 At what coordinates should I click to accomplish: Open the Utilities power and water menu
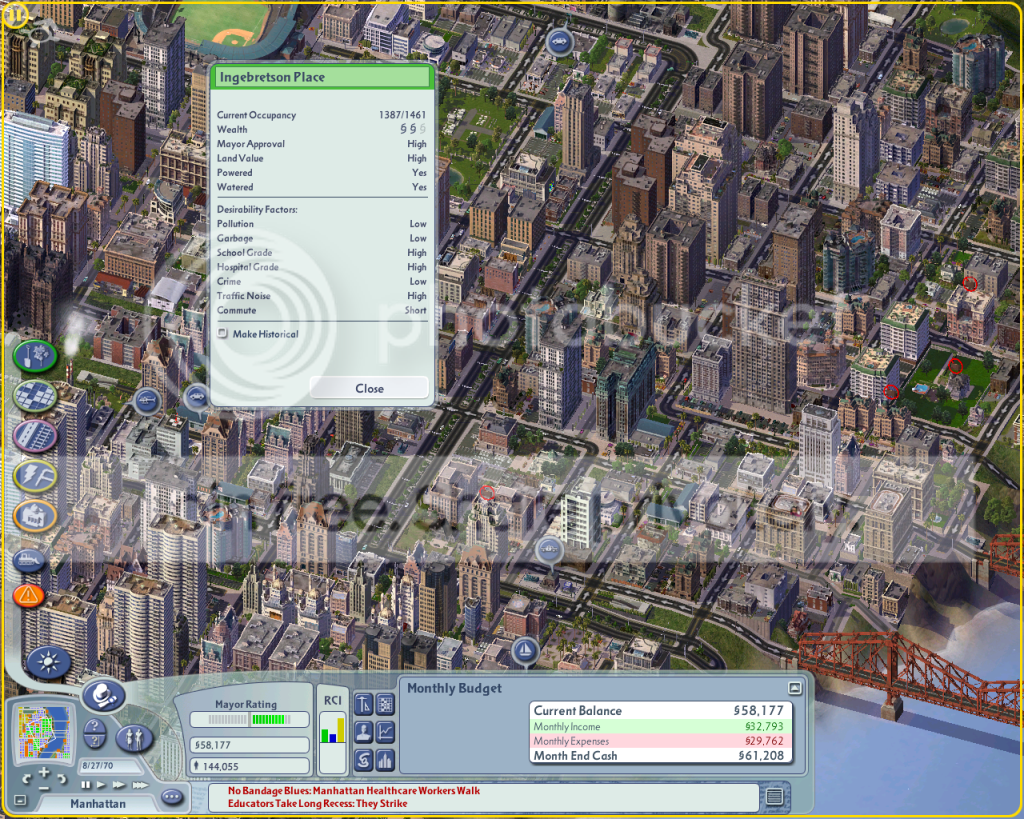coord(35,475)
